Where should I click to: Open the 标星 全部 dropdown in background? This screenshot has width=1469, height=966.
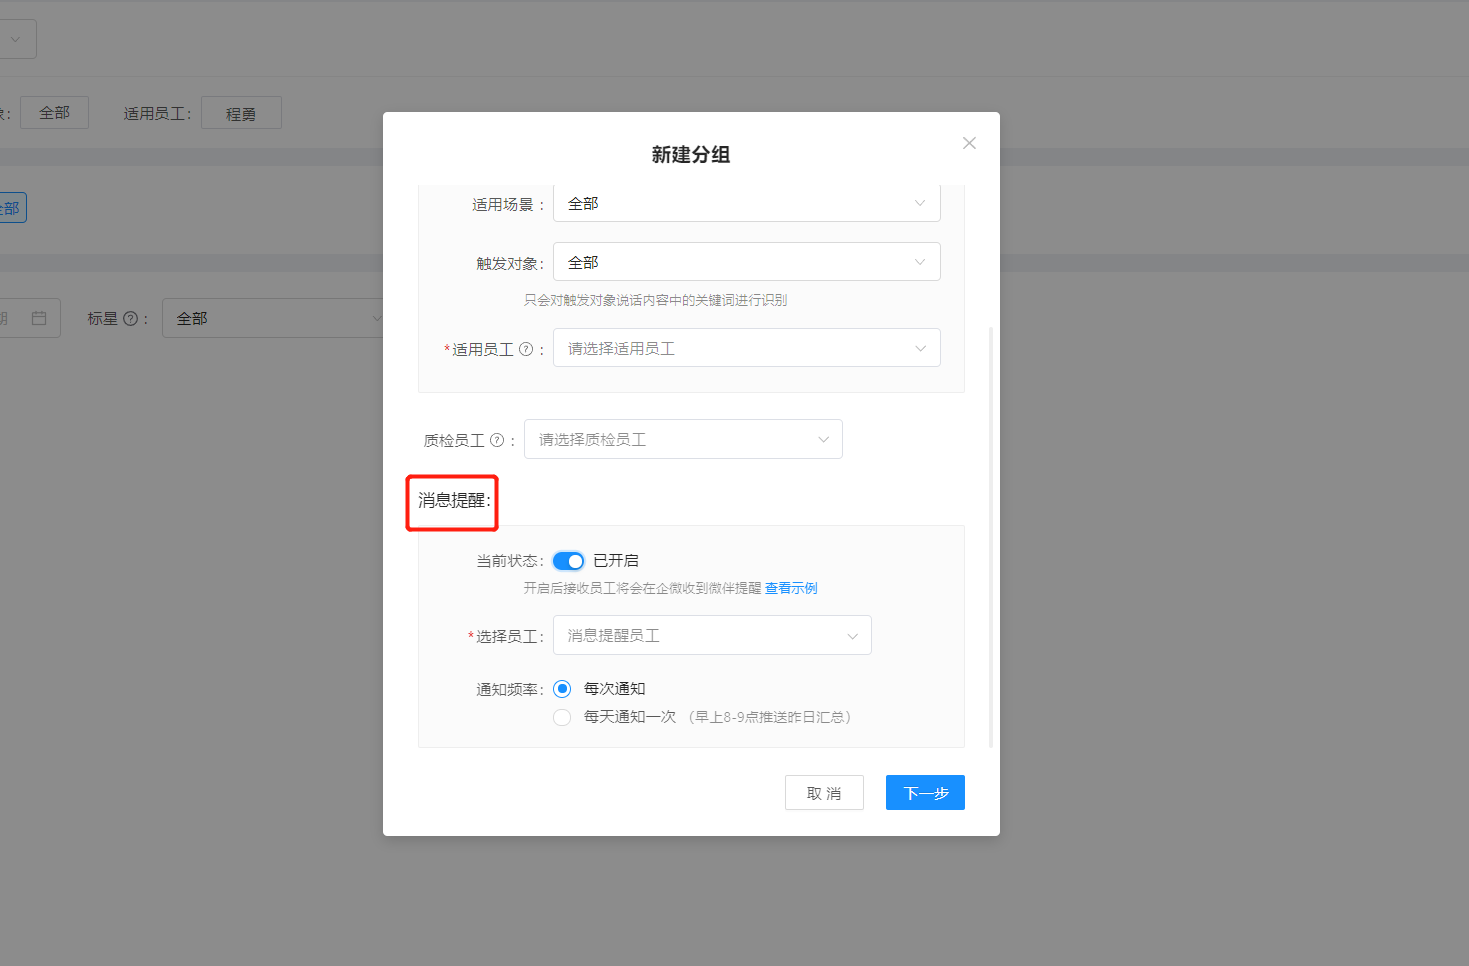[x=273, y=318]
